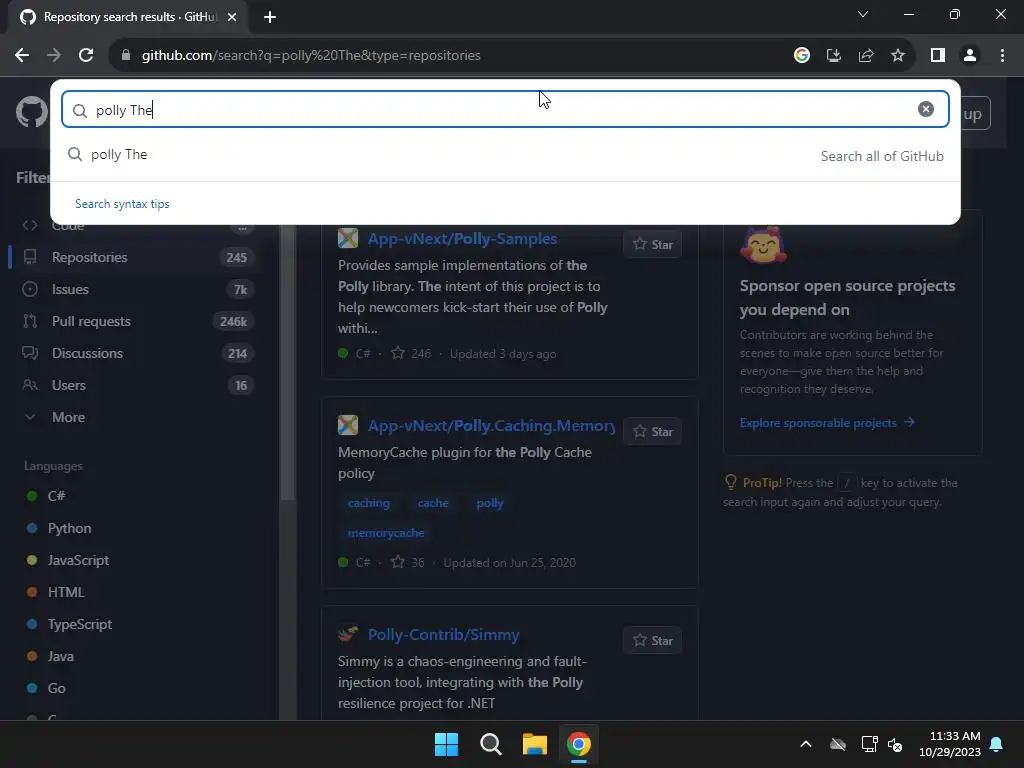Share this page icon
Viewport: 1024px width, 768px height.
[866, 56]
